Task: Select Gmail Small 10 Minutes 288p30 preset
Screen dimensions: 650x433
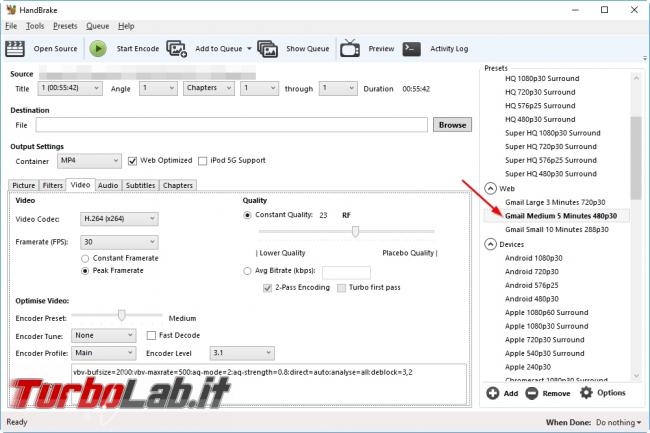Action: [x=557, y=230]
